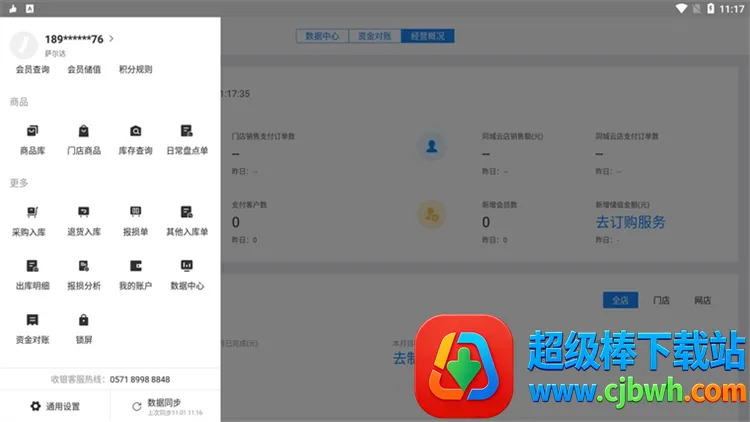Tap the Wi-Fi status bar icon

[x=681, y=9]
